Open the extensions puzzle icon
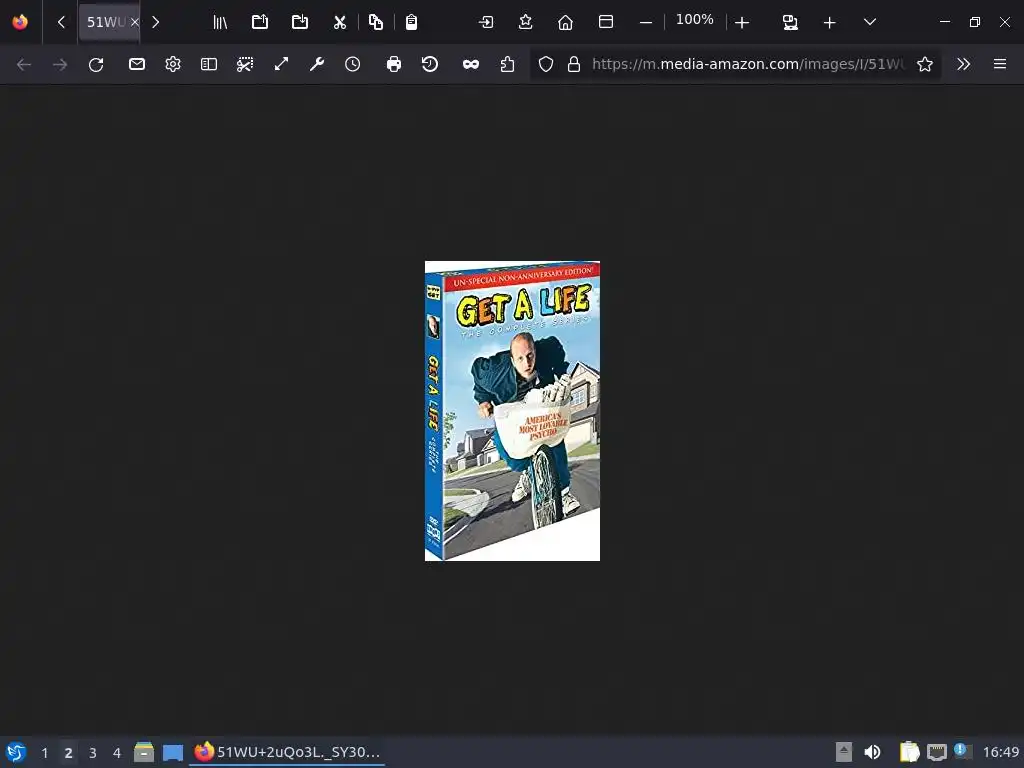 click(507, 64)
